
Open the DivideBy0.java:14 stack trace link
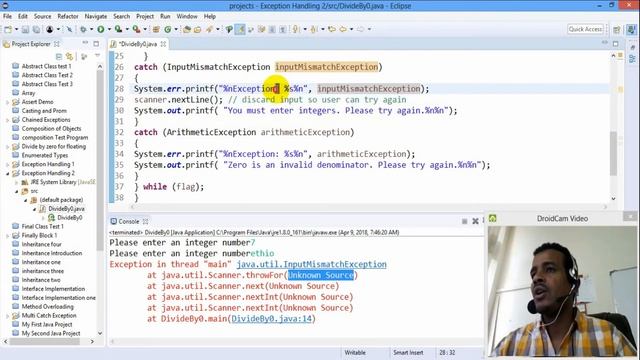click(271, 319)
